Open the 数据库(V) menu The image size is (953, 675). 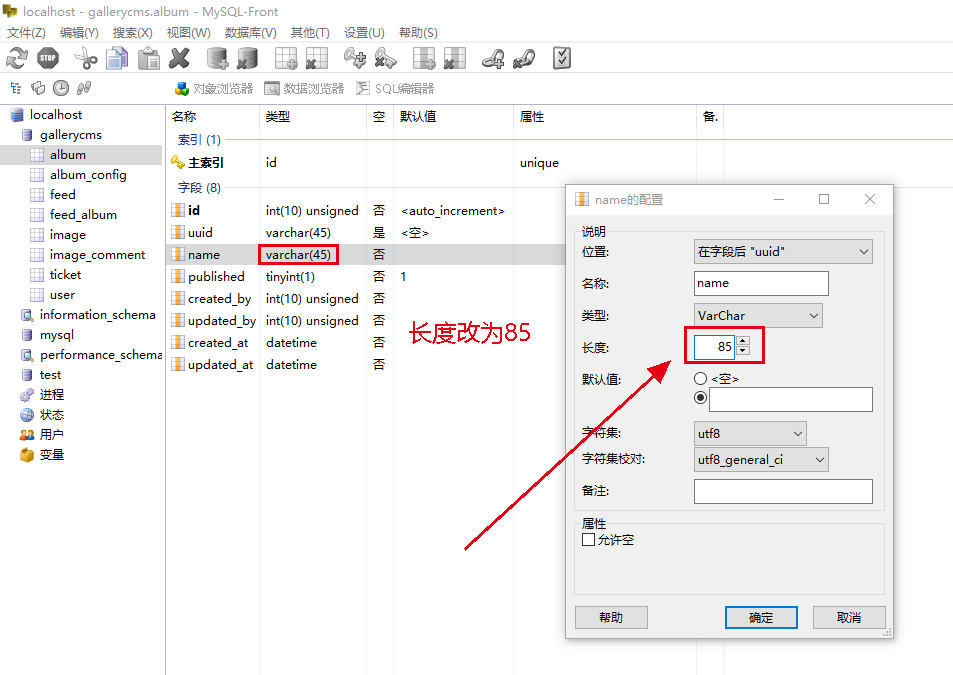(x=250, y=33)
